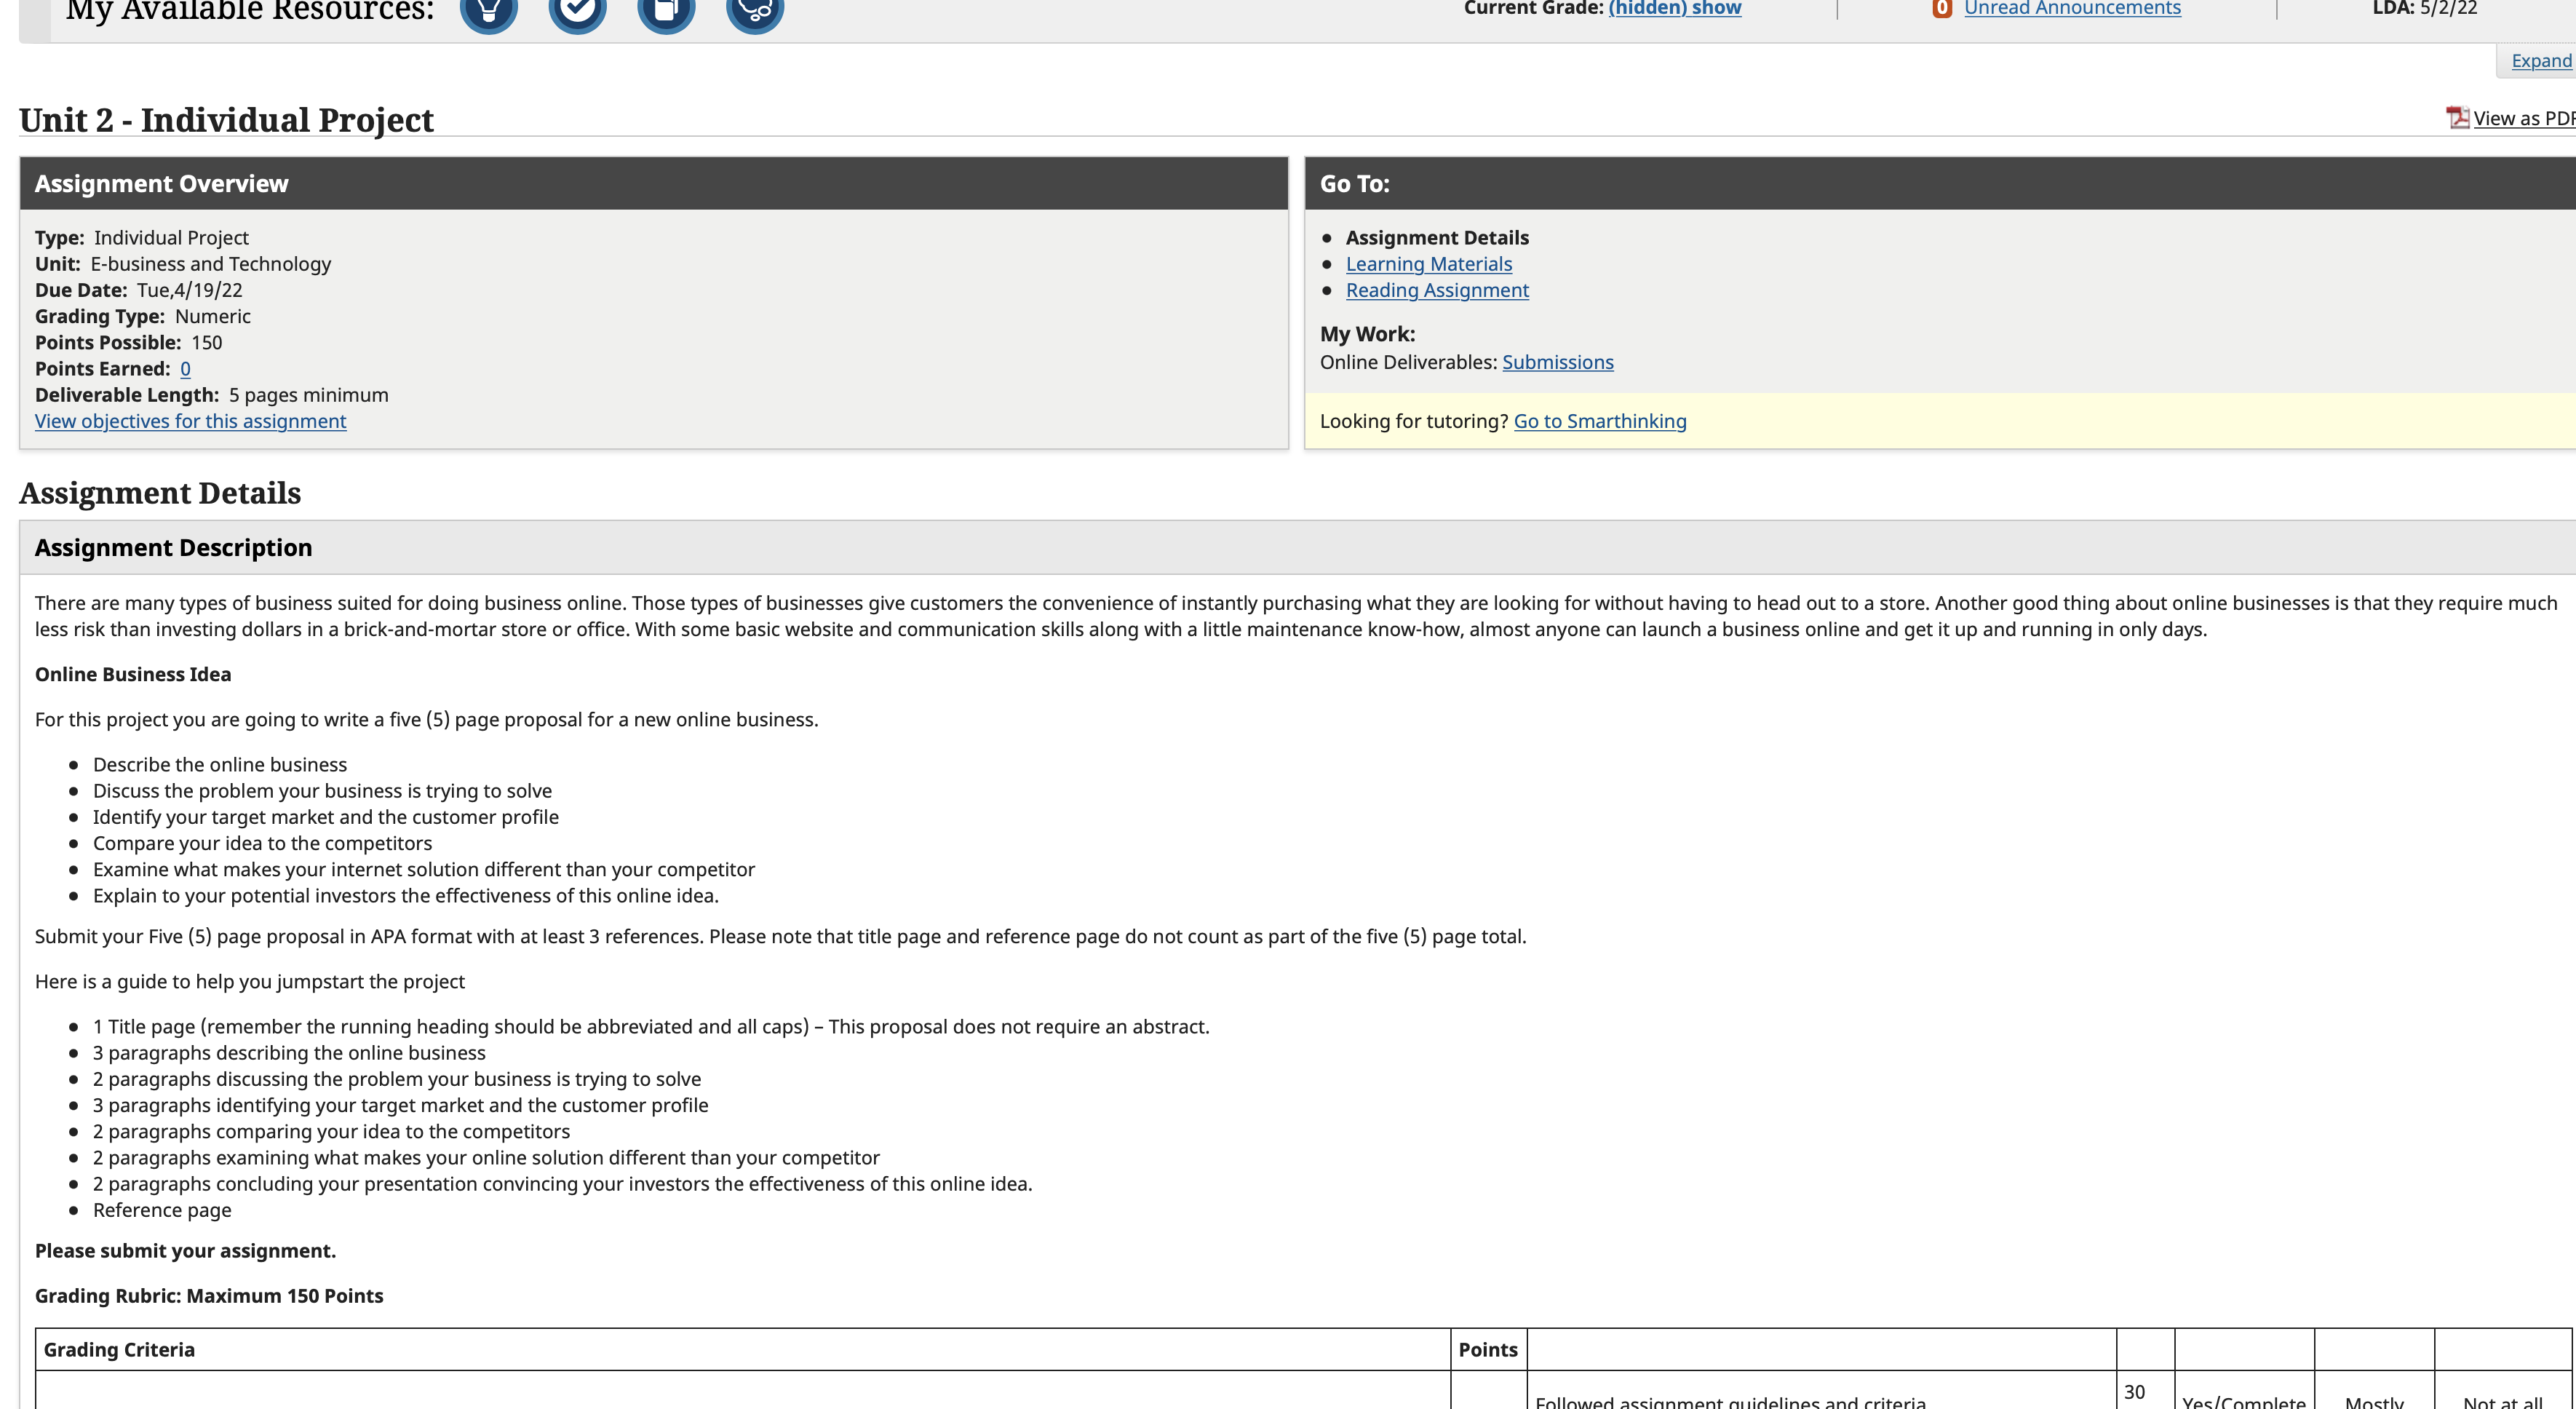Screen dimensions: 2576x1409
Task: Click bullet 'Identify your target market and the customer profile'
Action: 326,817
